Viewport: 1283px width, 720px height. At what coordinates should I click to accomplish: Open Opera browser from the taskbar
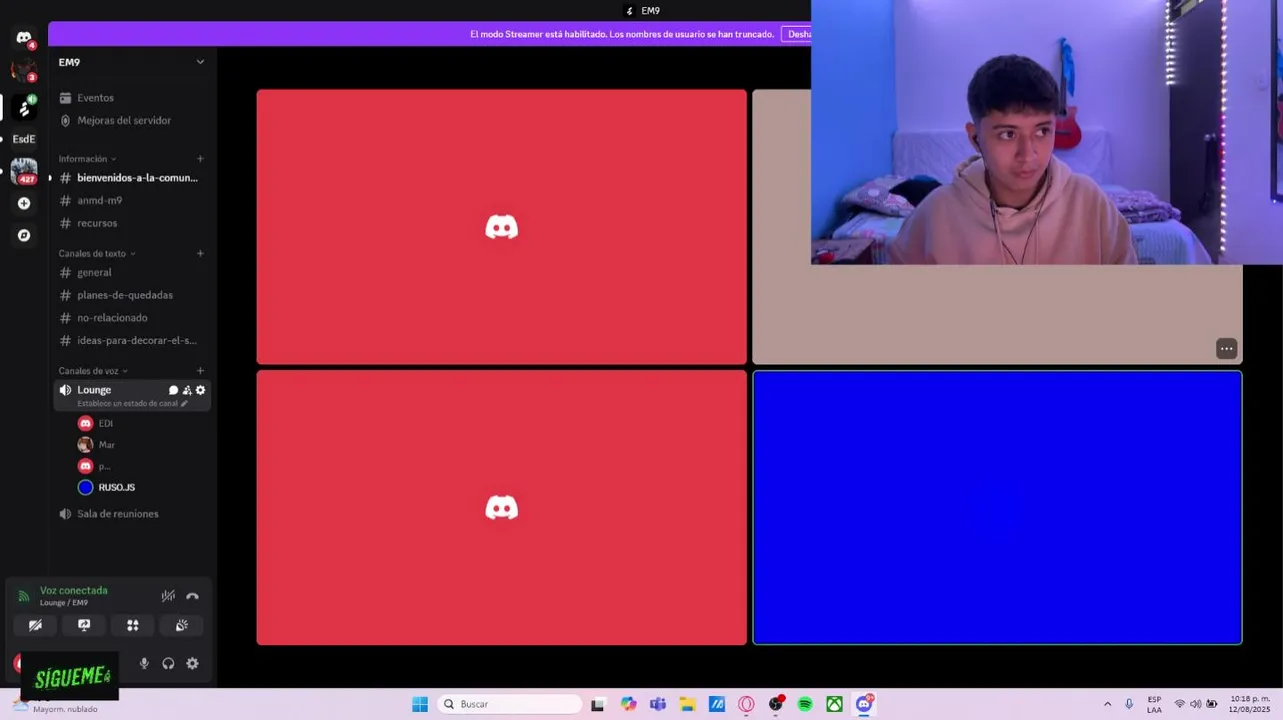point(746,704)
